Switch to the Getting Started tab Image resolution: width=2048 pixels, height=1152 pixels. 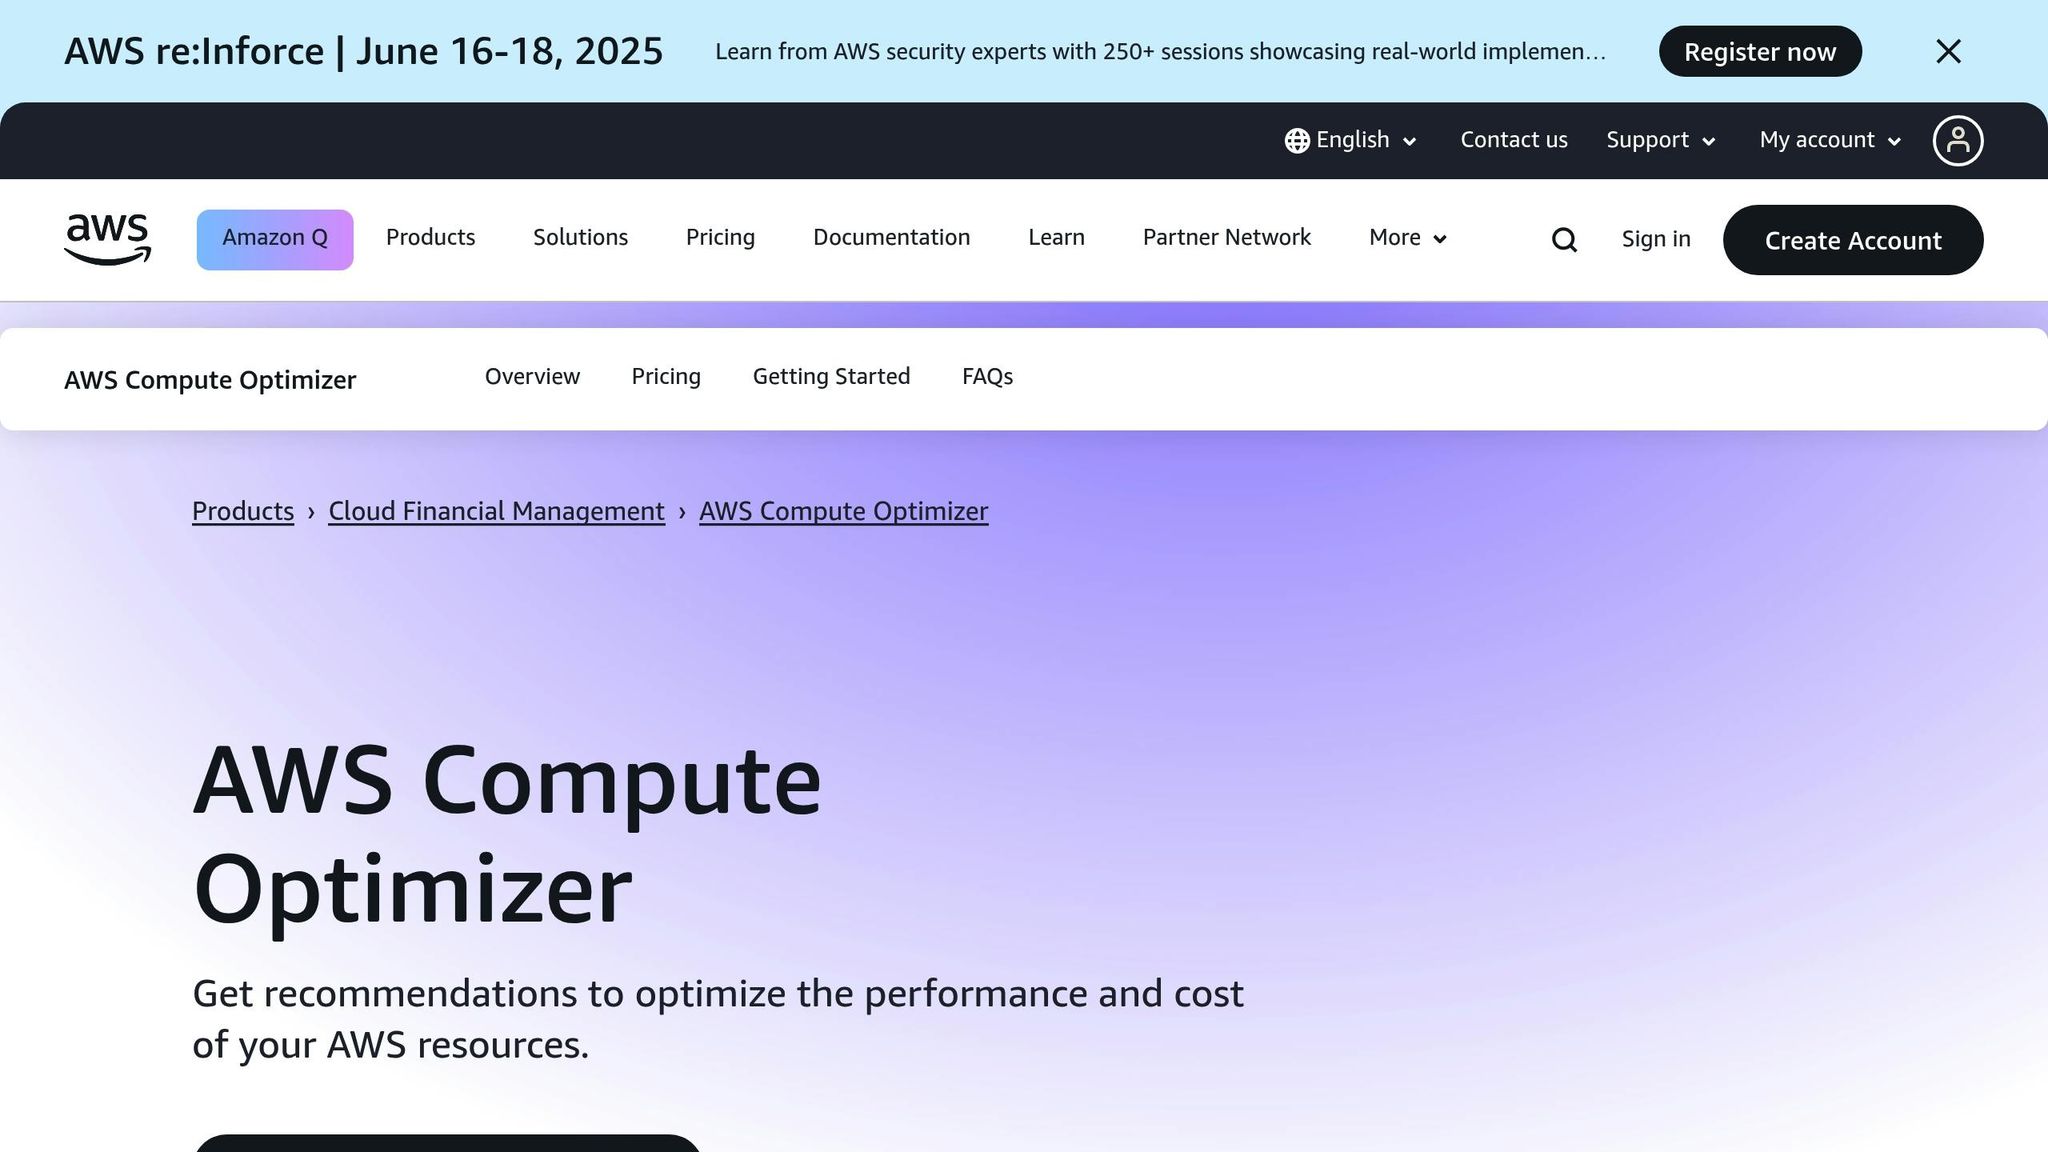831,377
